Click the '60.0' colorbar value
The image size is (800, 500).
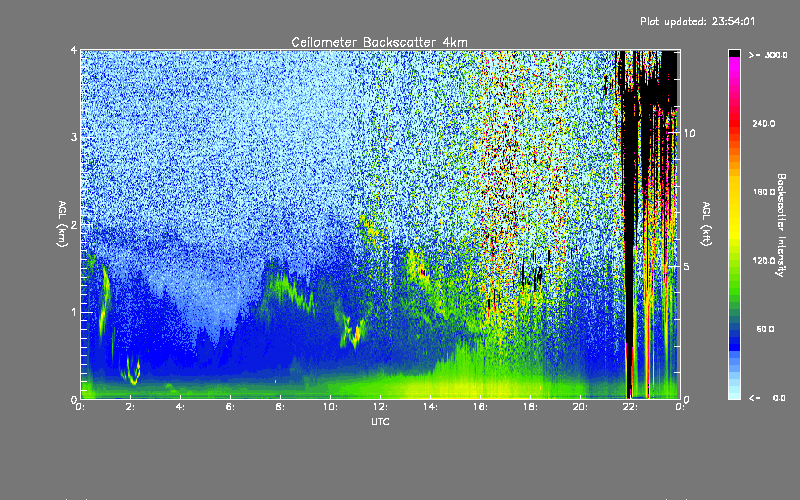(765, 329)
